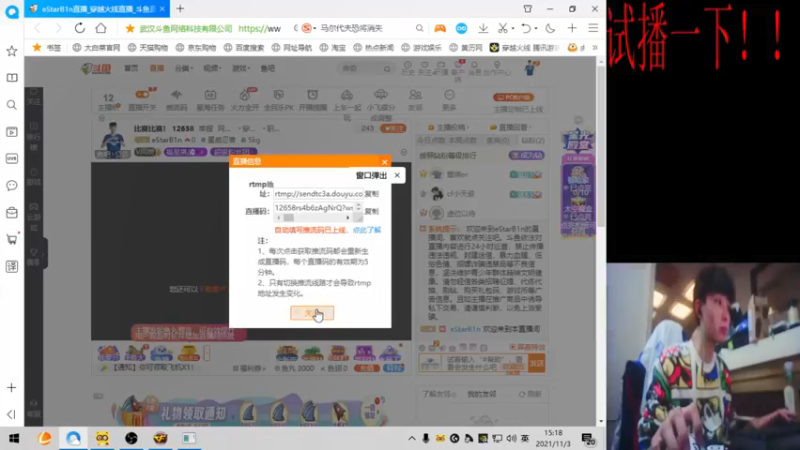The image size is (800, 450).
Task: Open the browser hamburger main menu
Action: coord(593,28)
